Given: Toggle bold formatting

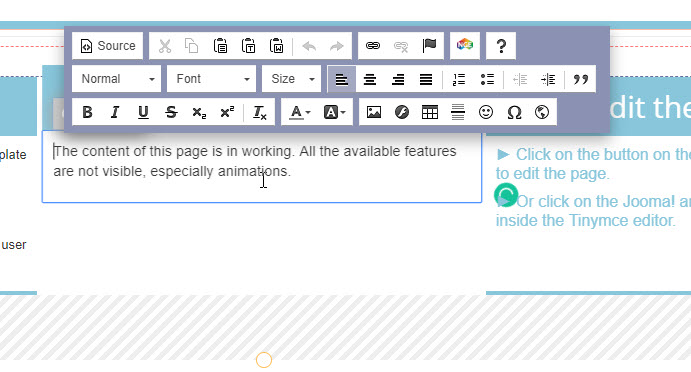Looking at the screenshot, I should tap(87, 112).
